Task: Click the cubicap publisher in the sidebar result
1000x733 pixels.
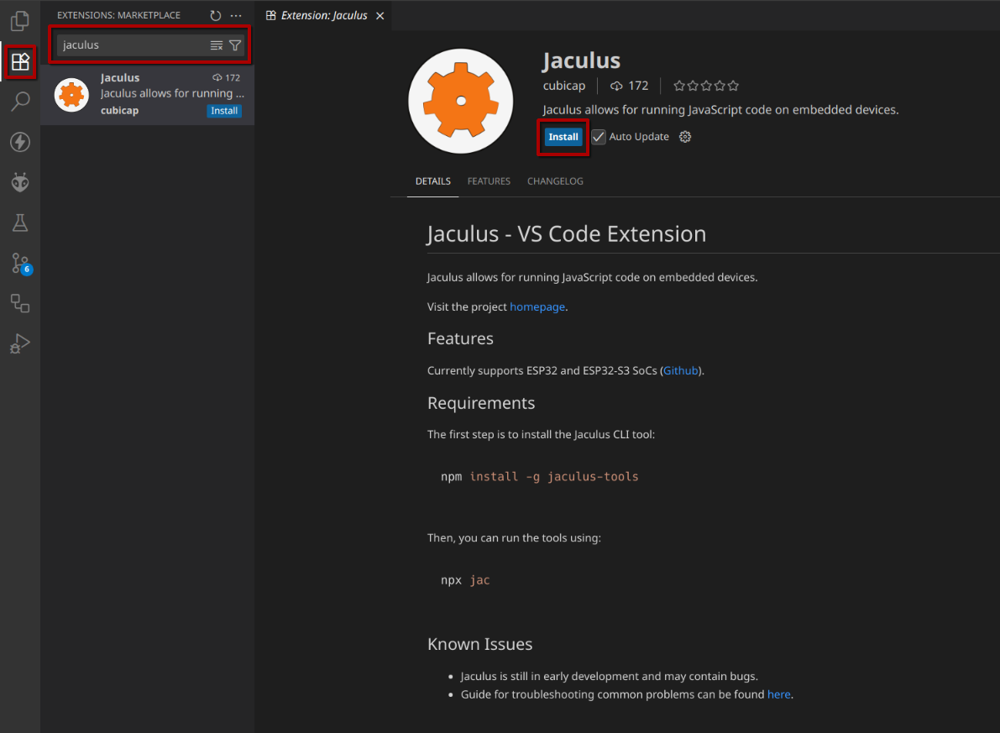Action: (x=119, y=110)
